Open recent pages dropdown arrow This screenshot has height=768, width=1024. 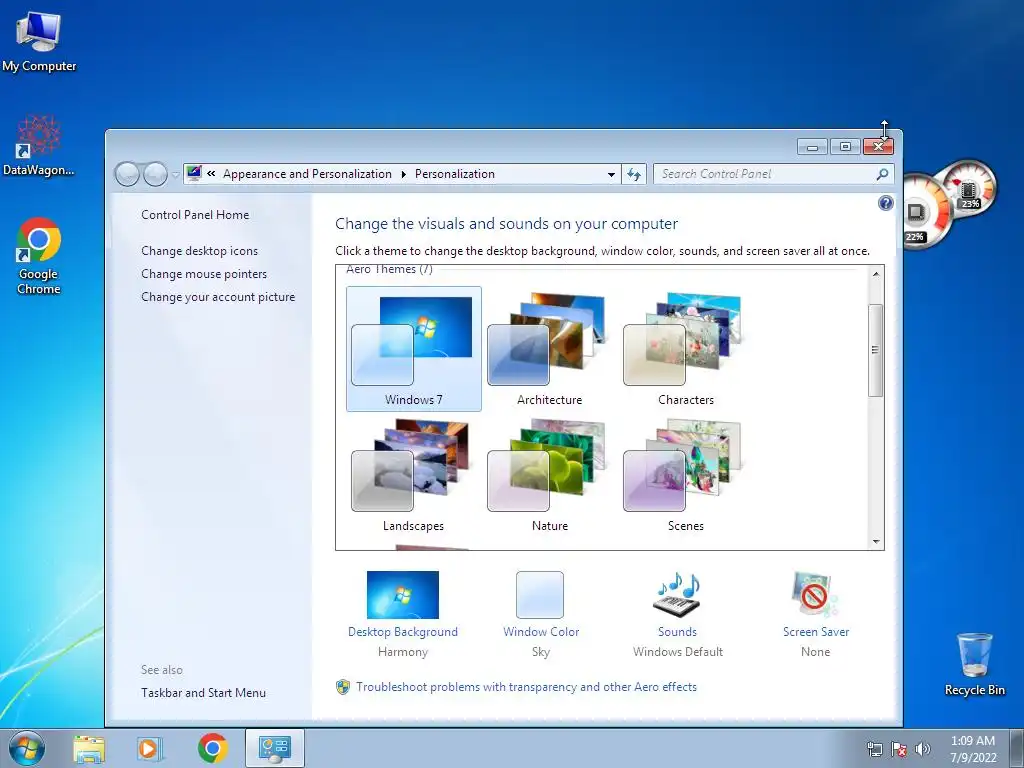click(176, 174)
